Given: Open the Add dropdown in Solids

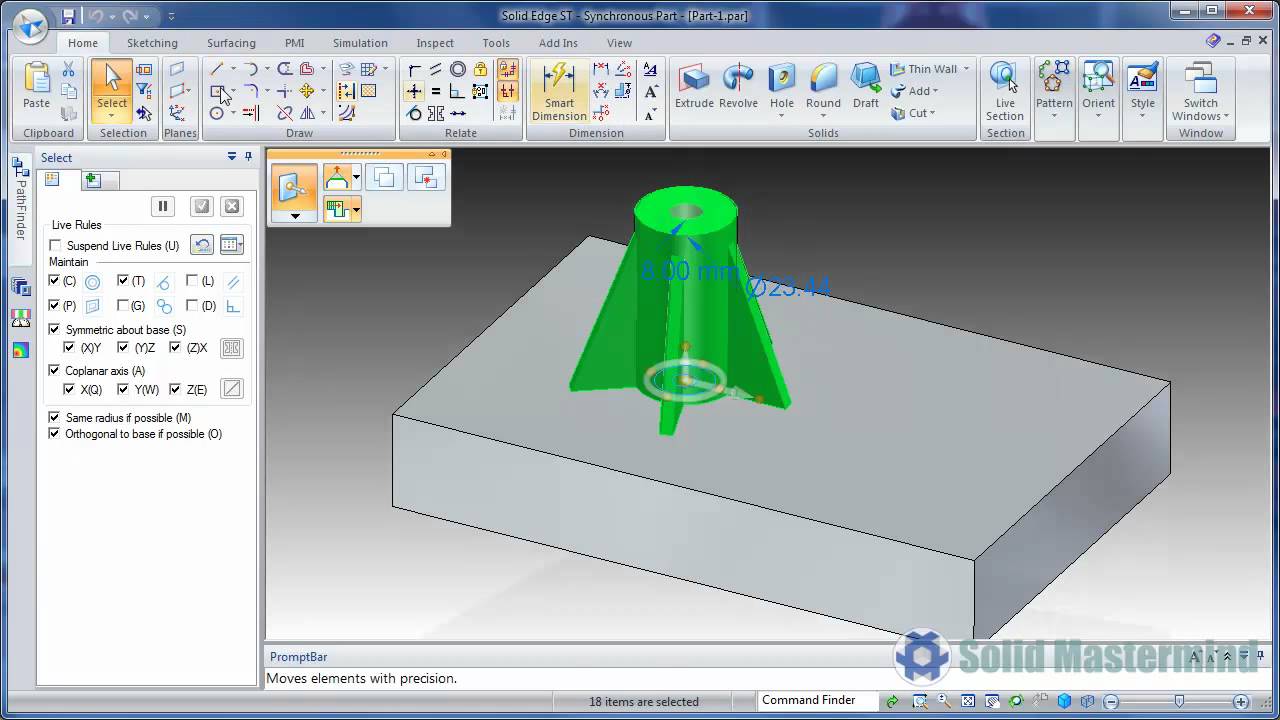Looking at the screenshot, I should point(937,91).
